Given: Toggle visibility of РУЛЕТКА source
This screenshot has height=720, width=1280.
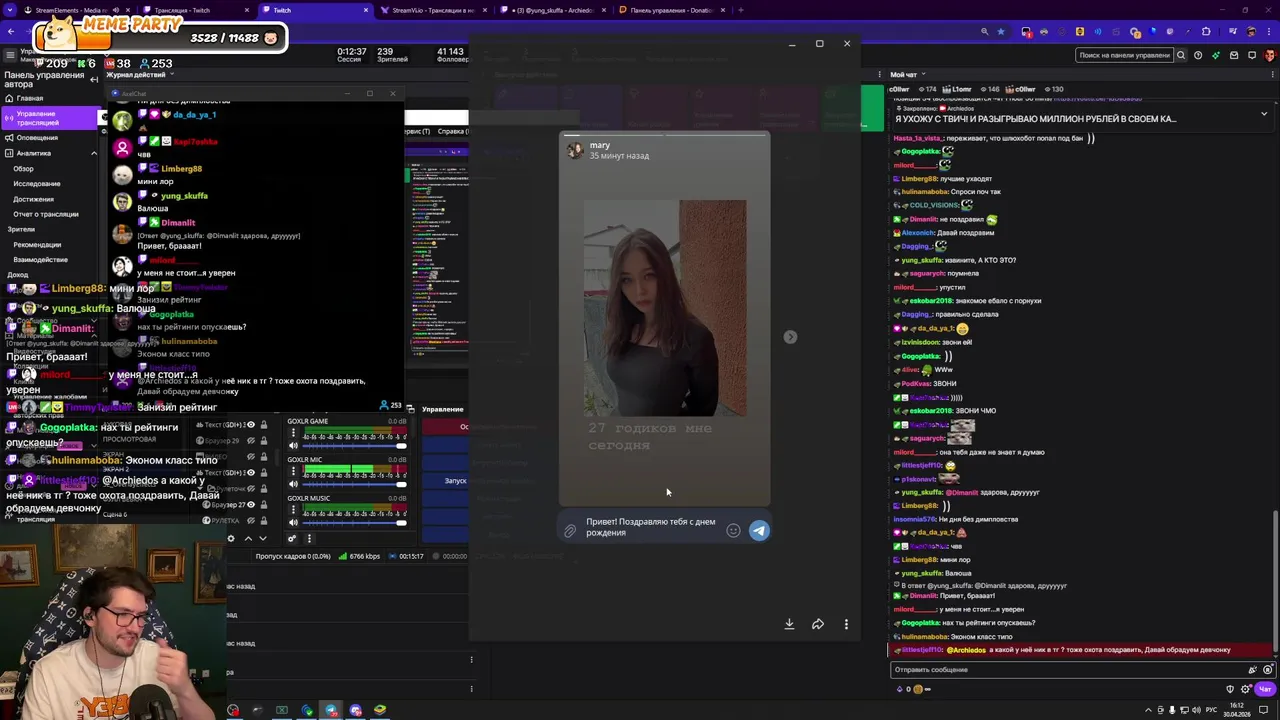Looking at the screenshot, I should (x=250, y=521).
